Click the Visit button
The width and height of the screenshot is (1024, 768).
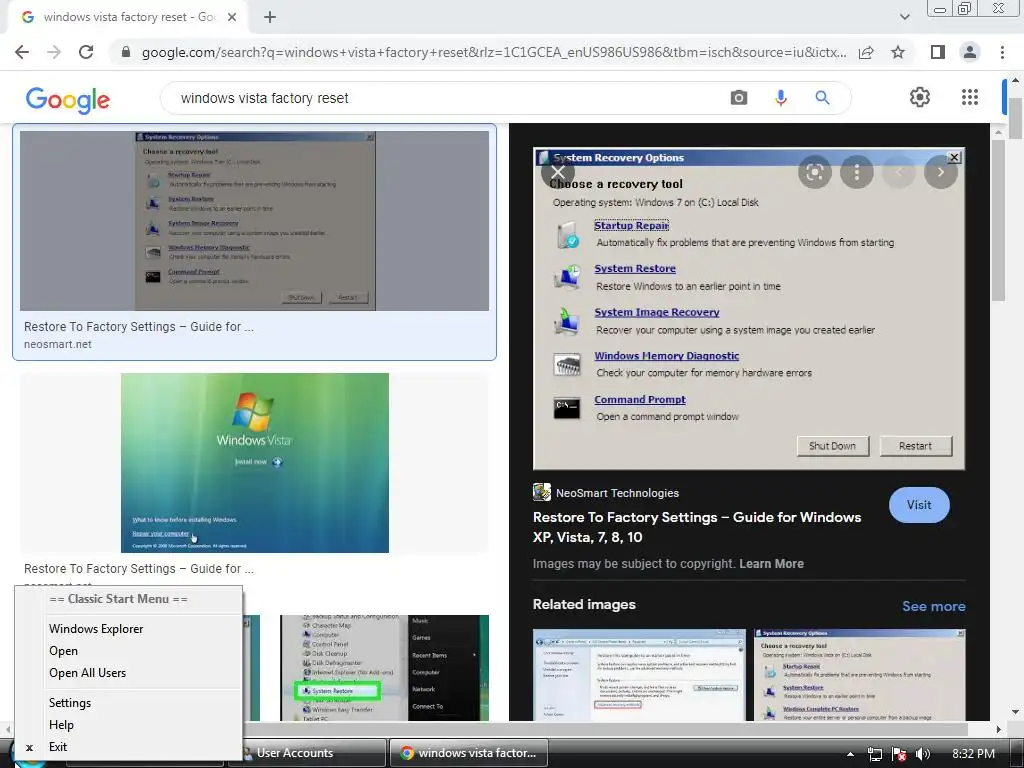click(919, 505)
